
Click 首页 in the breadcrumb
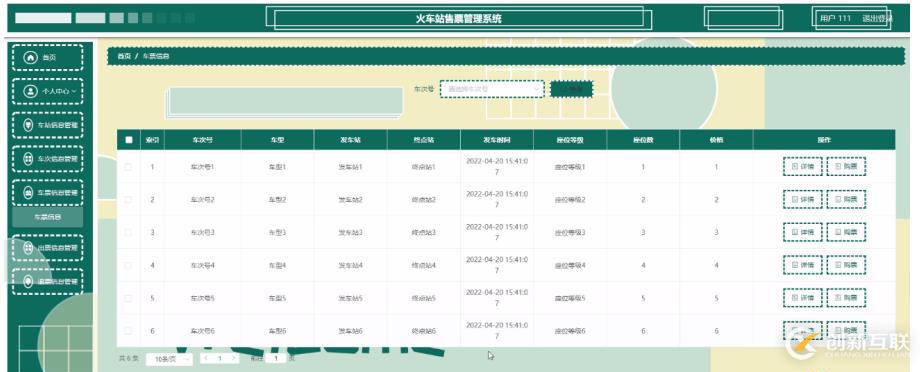[124, 56]
